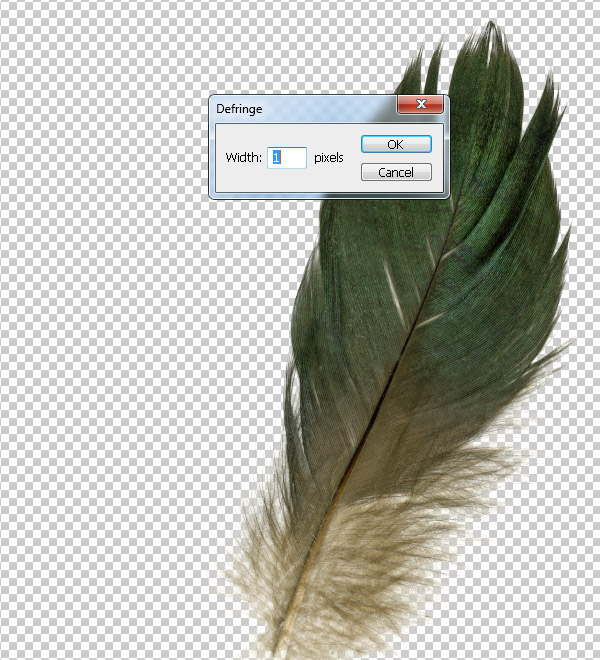The height and width of the screenshot is (660, 600).
Task: Click OK in the Defringe dialog
Action: pyautogui.click(x=396, y=144)
